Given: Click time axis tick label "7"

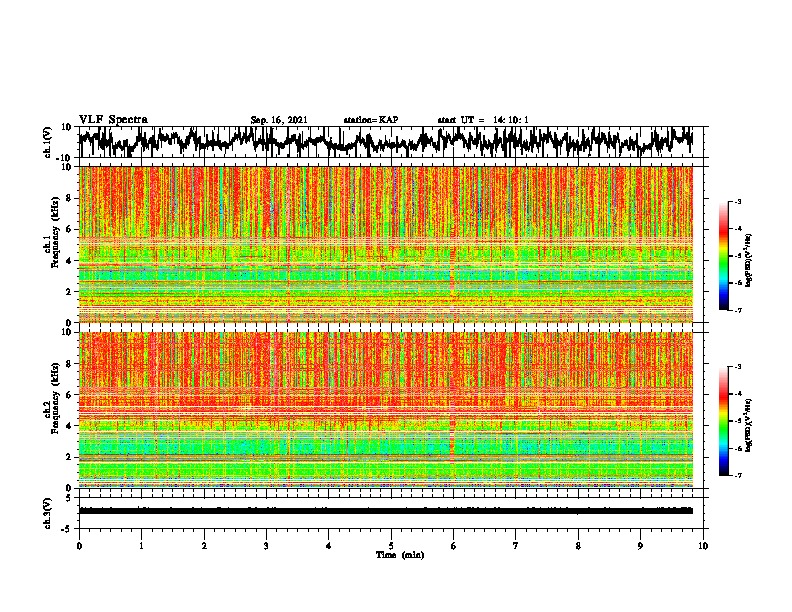Looking at the screenshot, I should pyautogui.click(x=516, y=546).
